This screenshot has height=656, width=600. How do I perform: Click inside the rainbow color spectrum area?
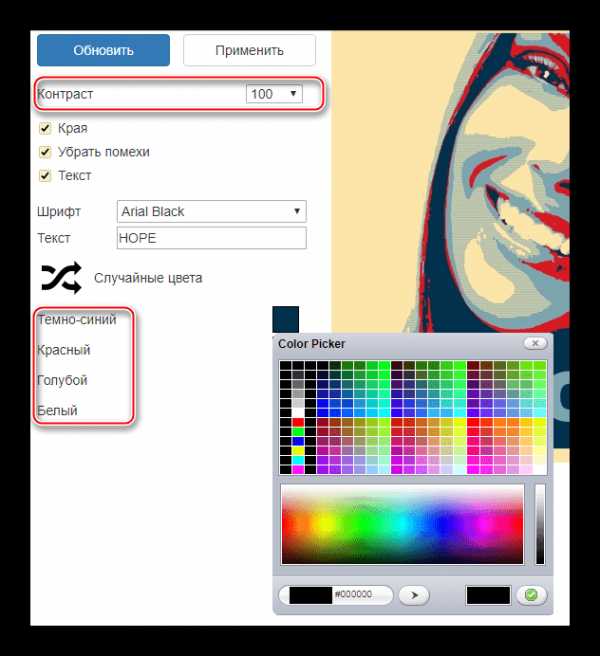point(402,524)
